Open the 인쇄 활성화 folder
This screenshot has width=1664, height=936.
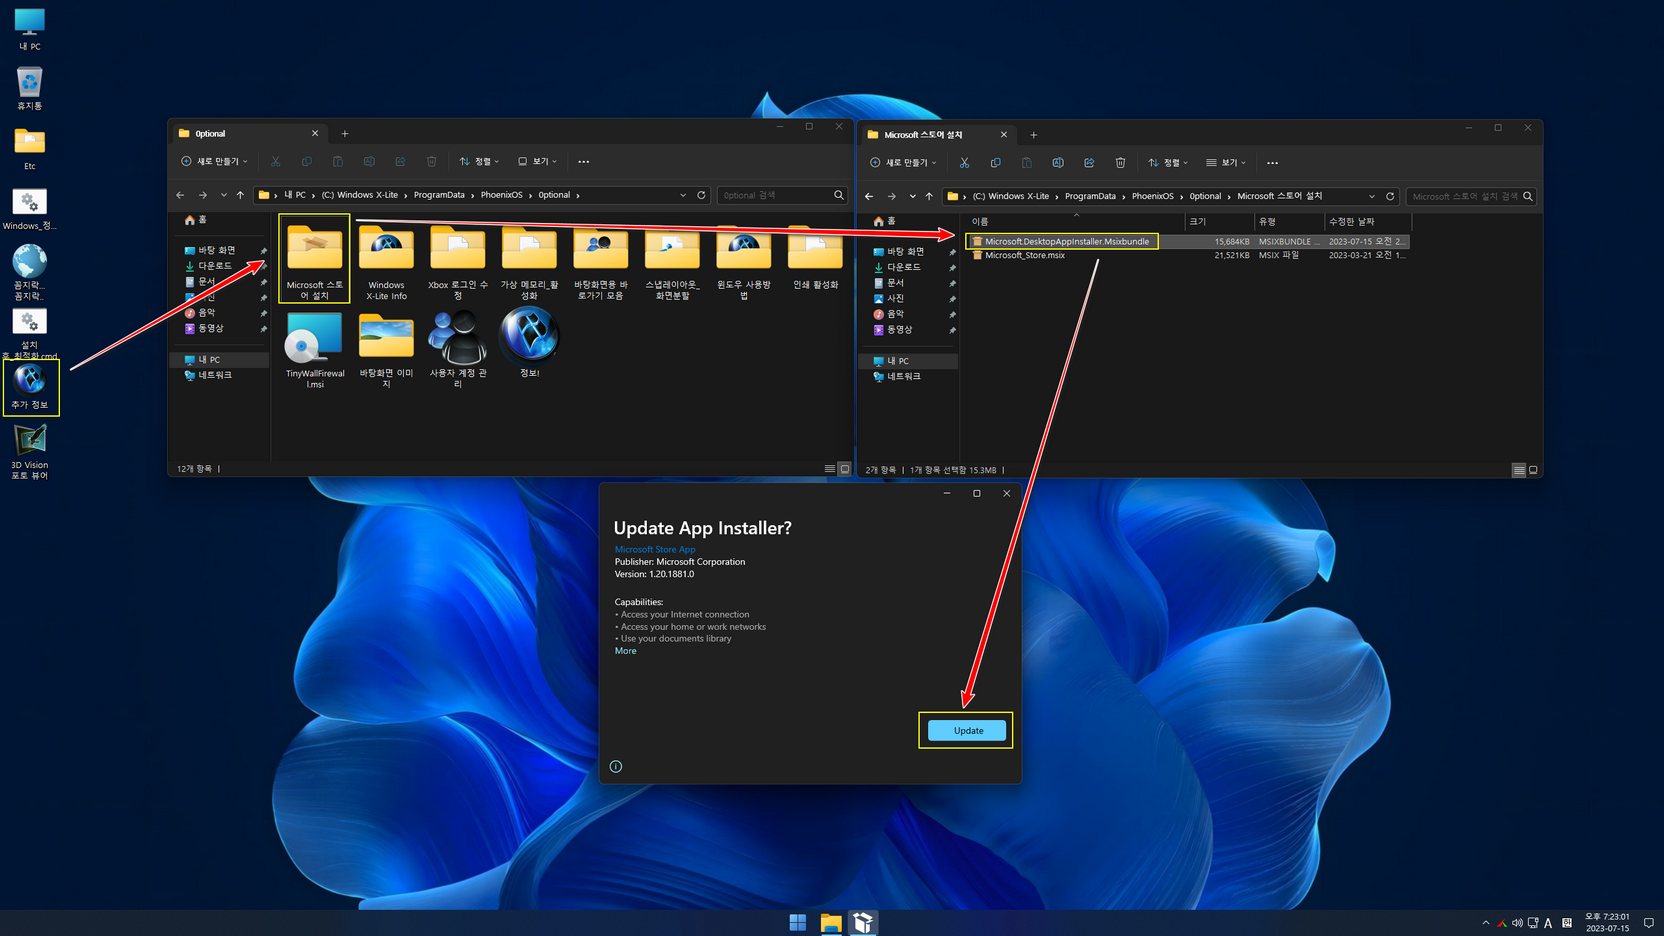(x=815, y=259)
